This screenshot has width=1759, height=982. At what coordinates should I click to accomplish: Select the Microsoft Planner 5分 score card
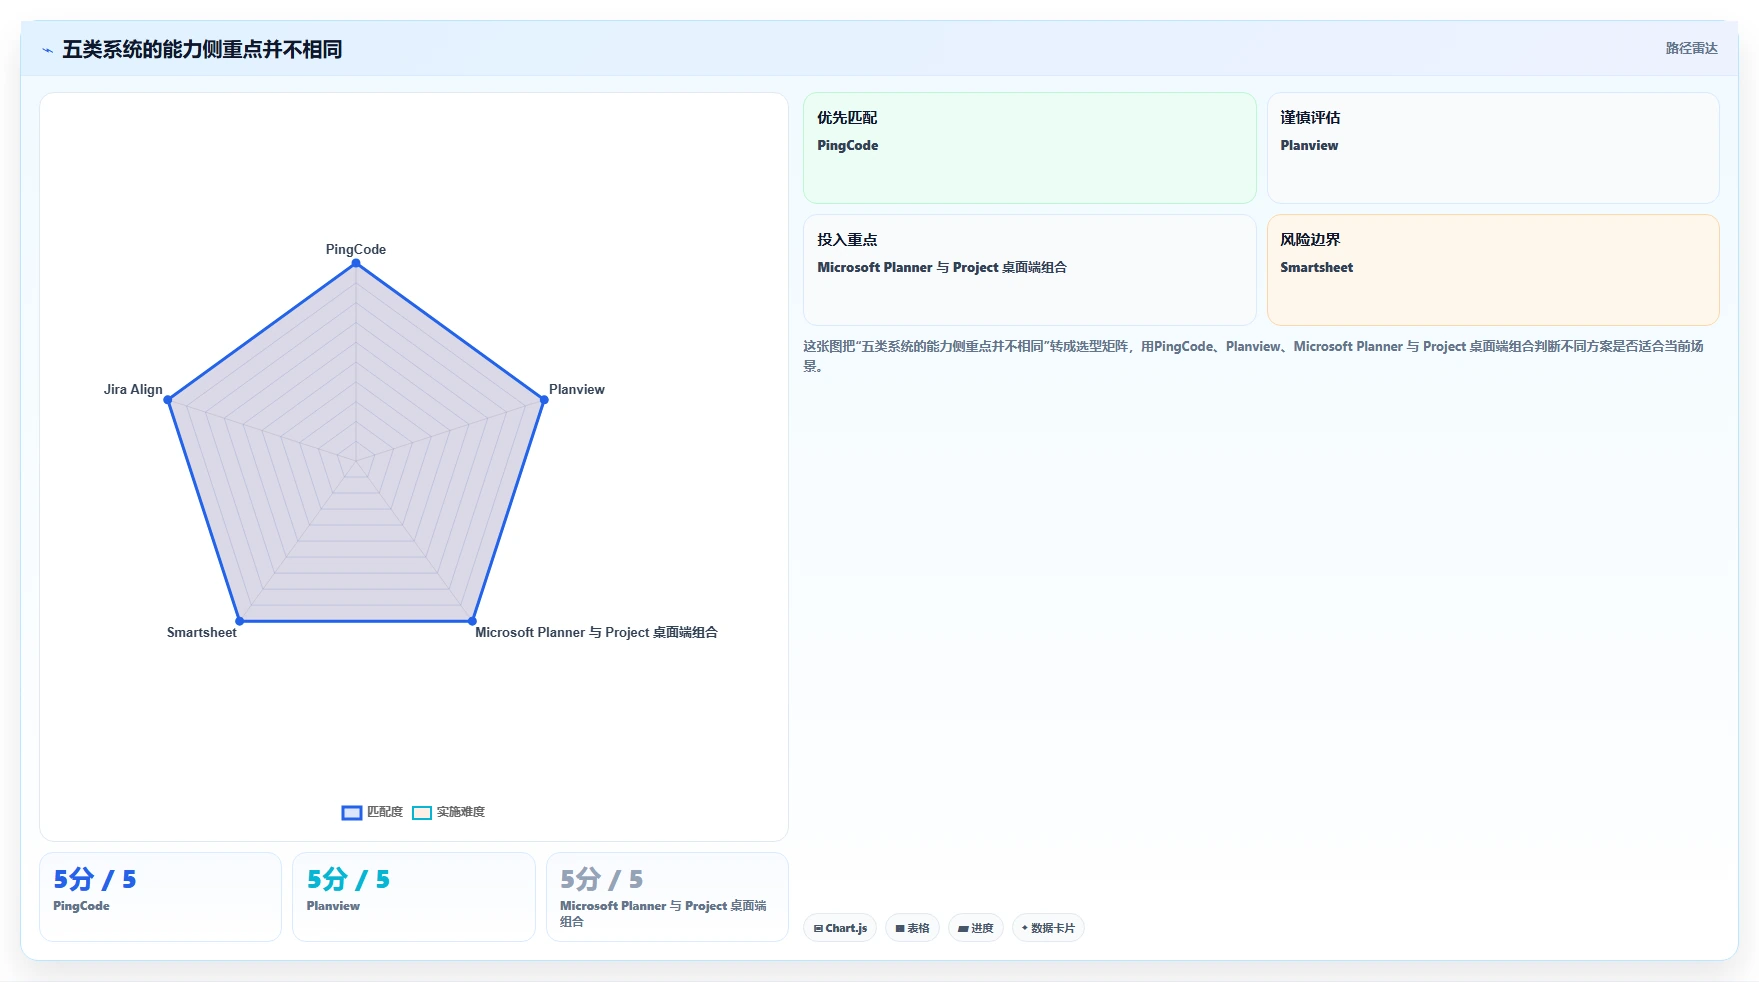tap(667, 897)
